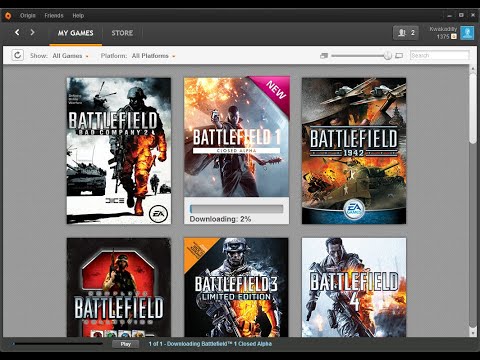Screen dimensions: 480x360
Task: Select the Complete Battlefield Collection tile
Action: 119,287
